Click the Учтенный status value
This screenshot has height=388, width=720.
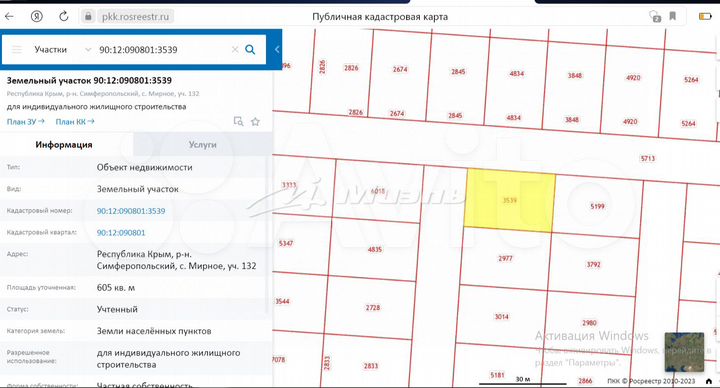point(117,309)
